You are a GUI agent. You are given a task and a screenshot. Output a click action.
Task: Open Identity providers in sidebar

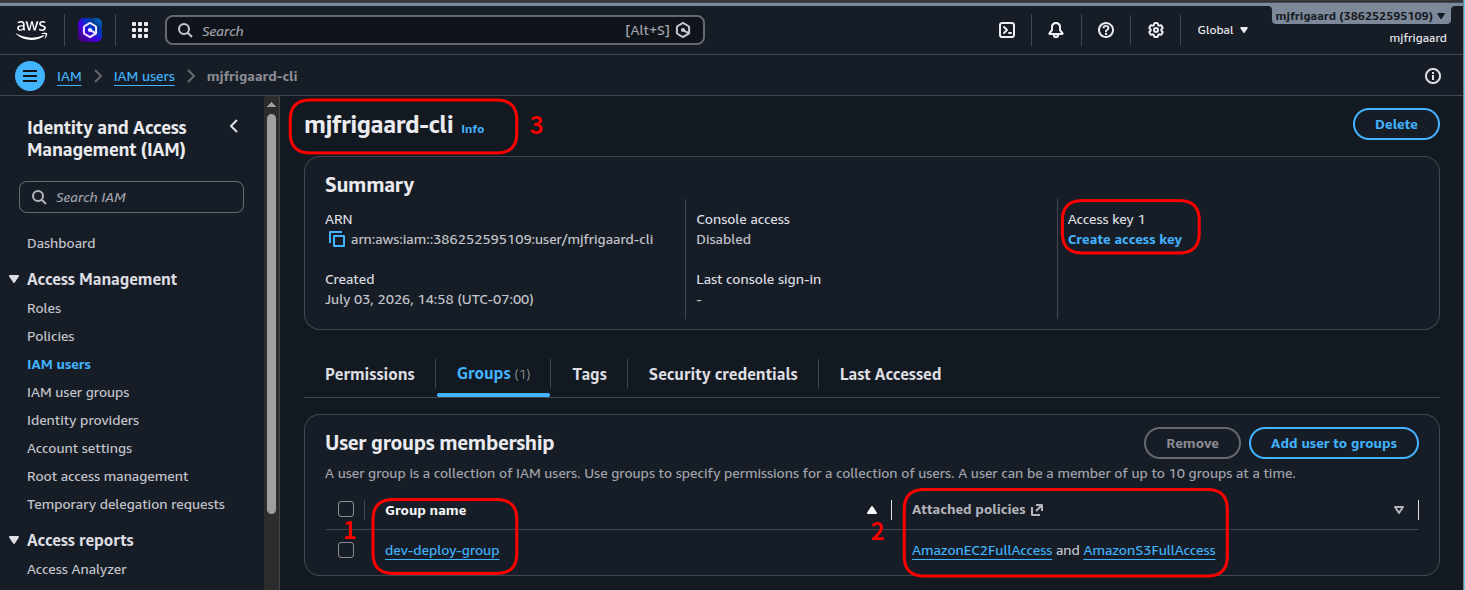pos(83,420)
